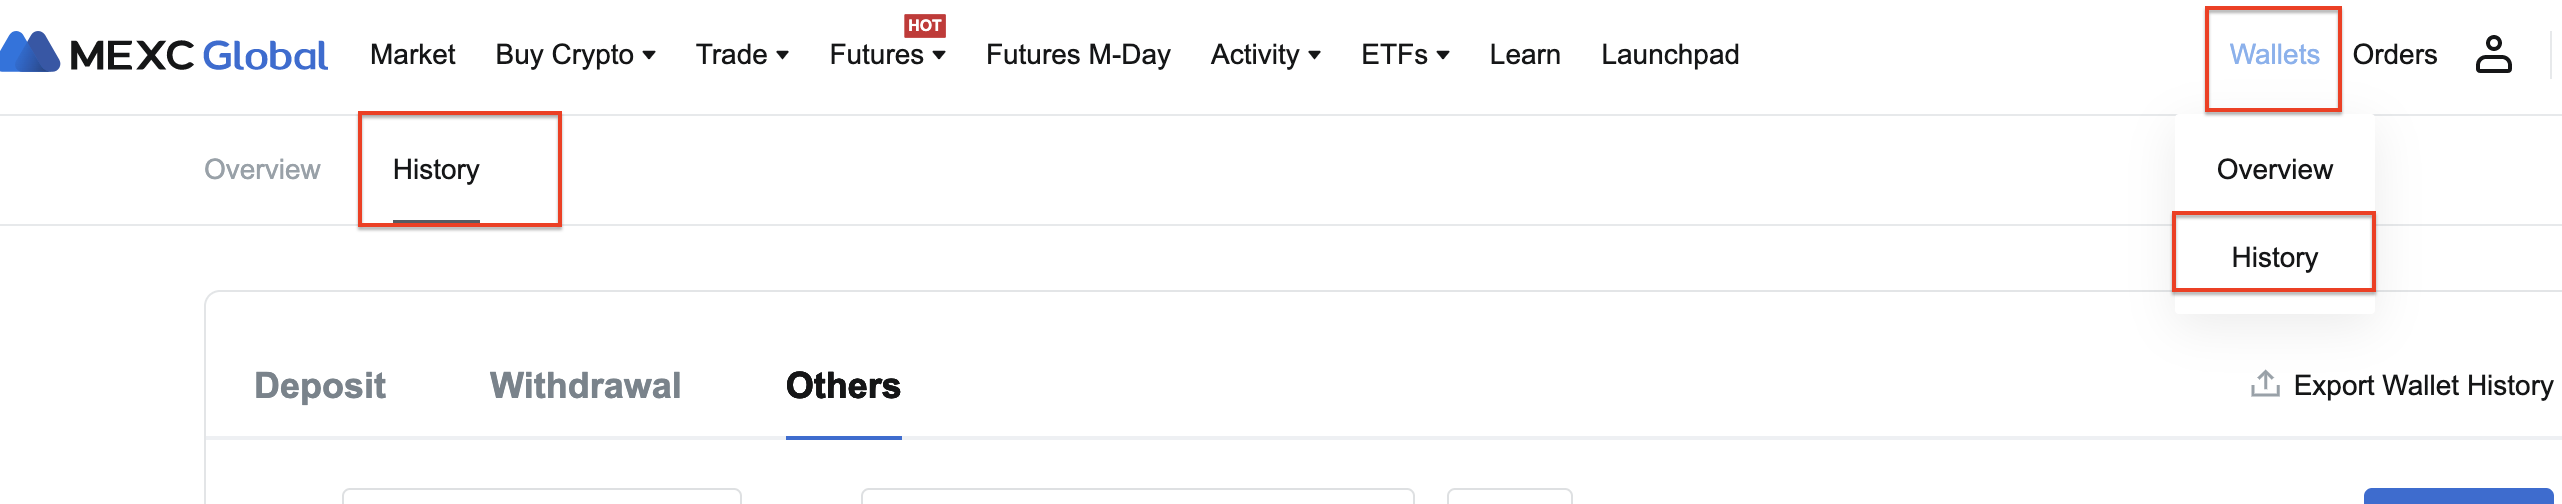This screenshot has width=2562, height=504.
Task: Select History in the Wallets dropdown
Action: click(2274, 257)
